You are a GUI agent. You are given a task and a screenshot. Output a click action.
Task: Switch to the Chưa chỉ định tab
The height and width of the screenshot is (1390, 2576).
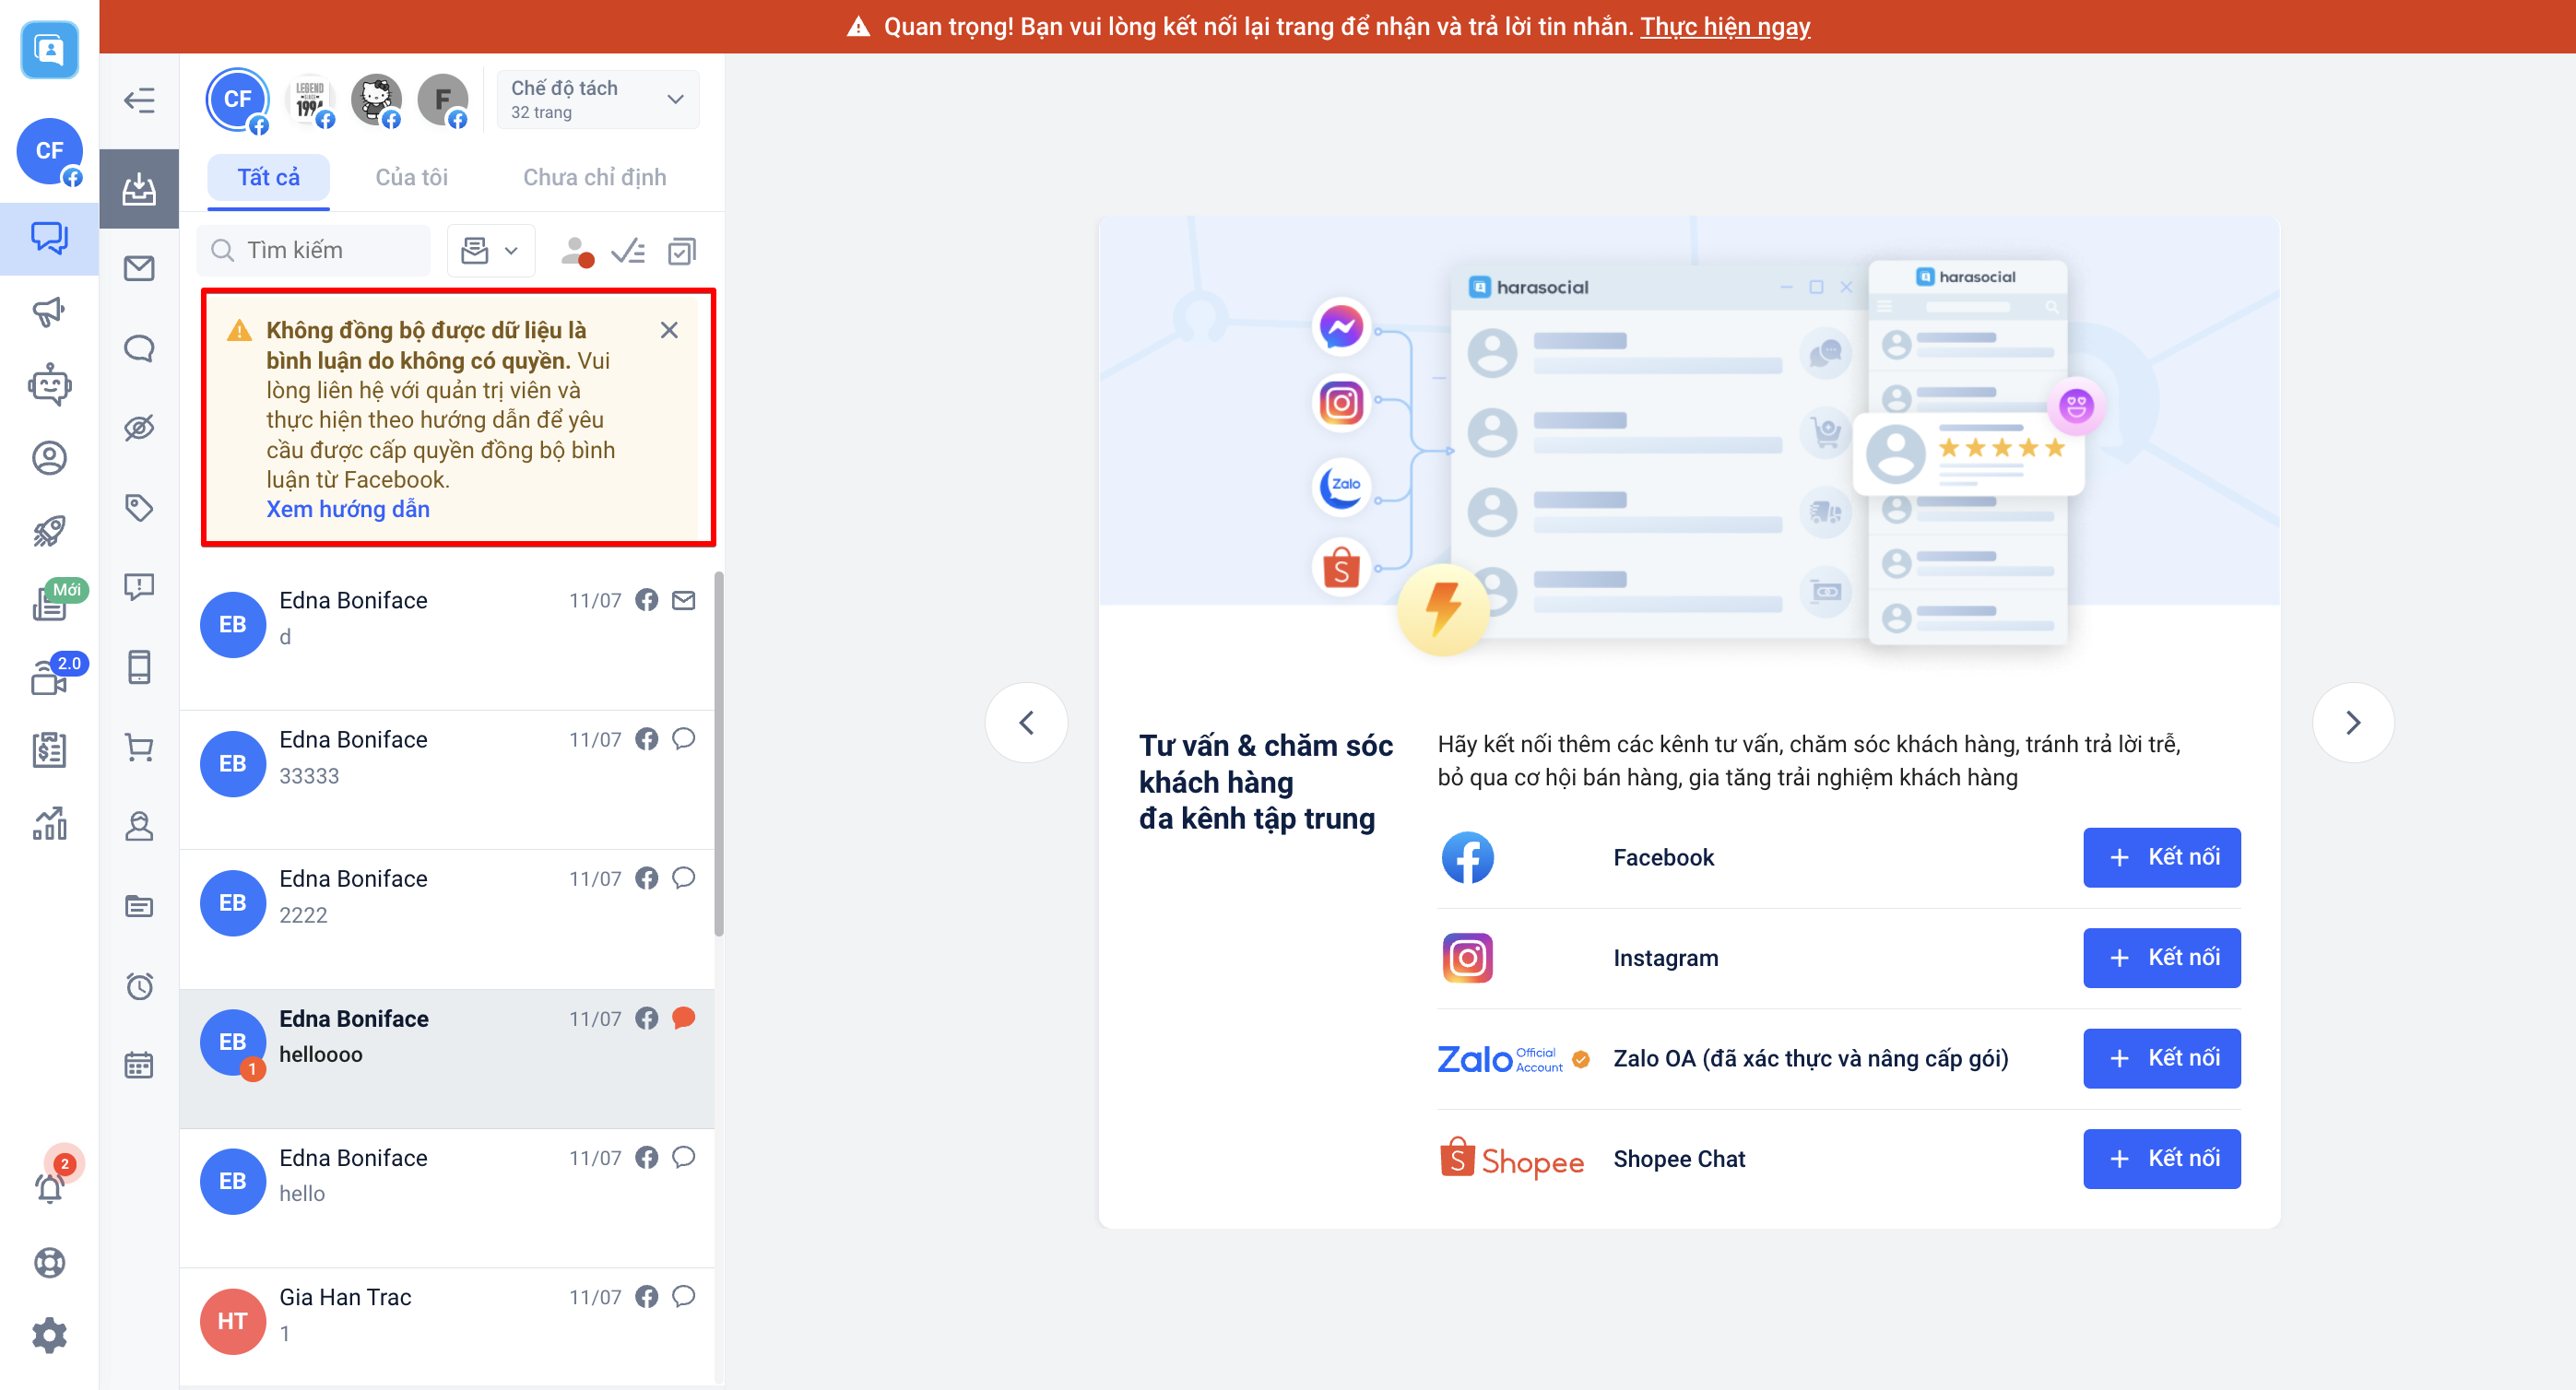594,178
